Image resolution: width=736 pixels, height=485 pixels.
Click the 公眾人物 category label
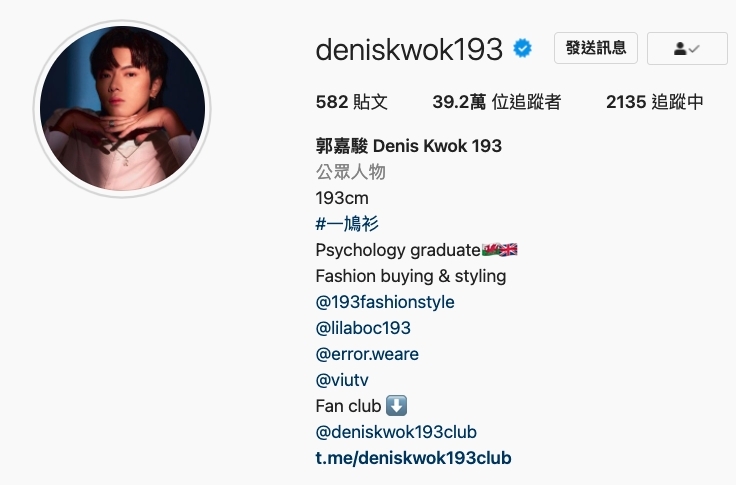pyautogui.click(x=351, y=172)
